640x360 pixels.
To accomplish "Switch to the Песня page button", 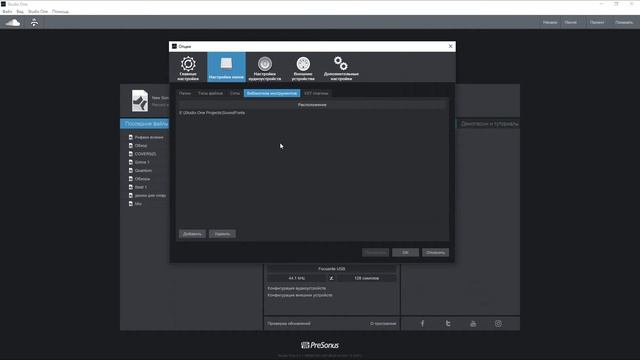I will pos(571,22).
